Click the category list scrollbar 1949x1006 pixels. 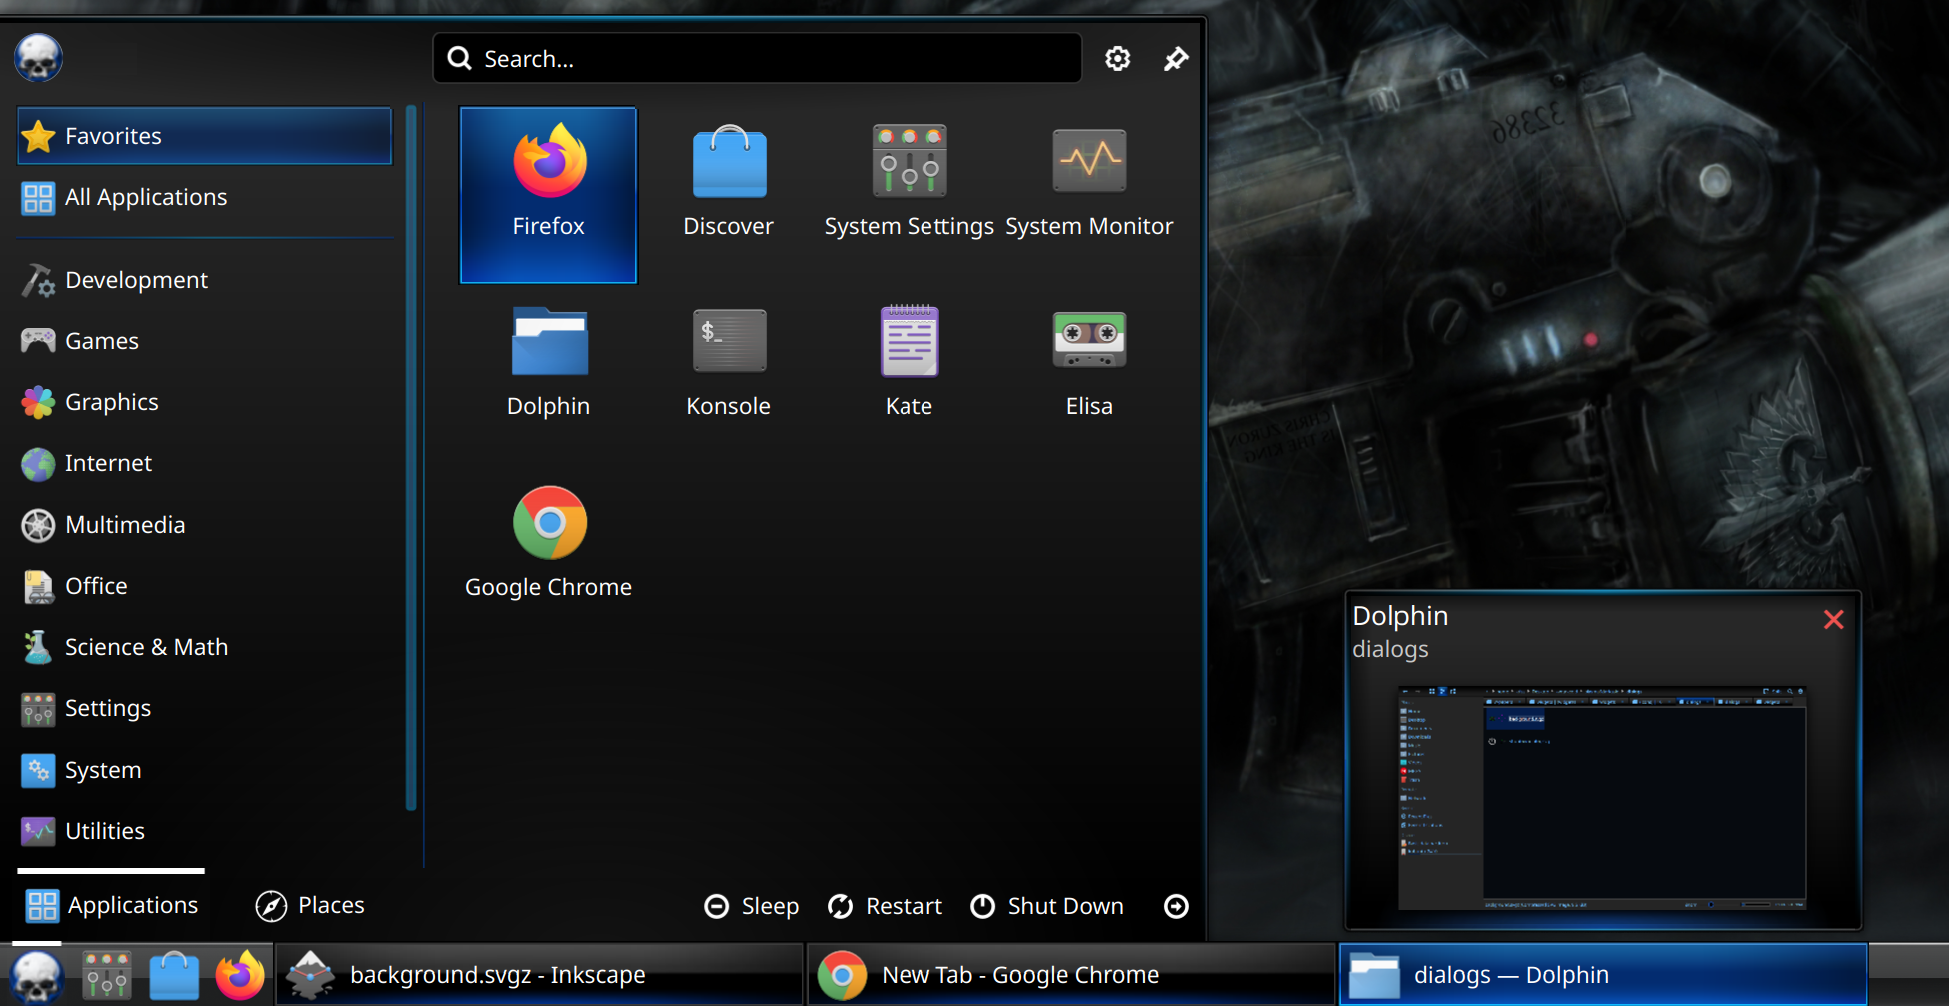[x=410, y=458]
